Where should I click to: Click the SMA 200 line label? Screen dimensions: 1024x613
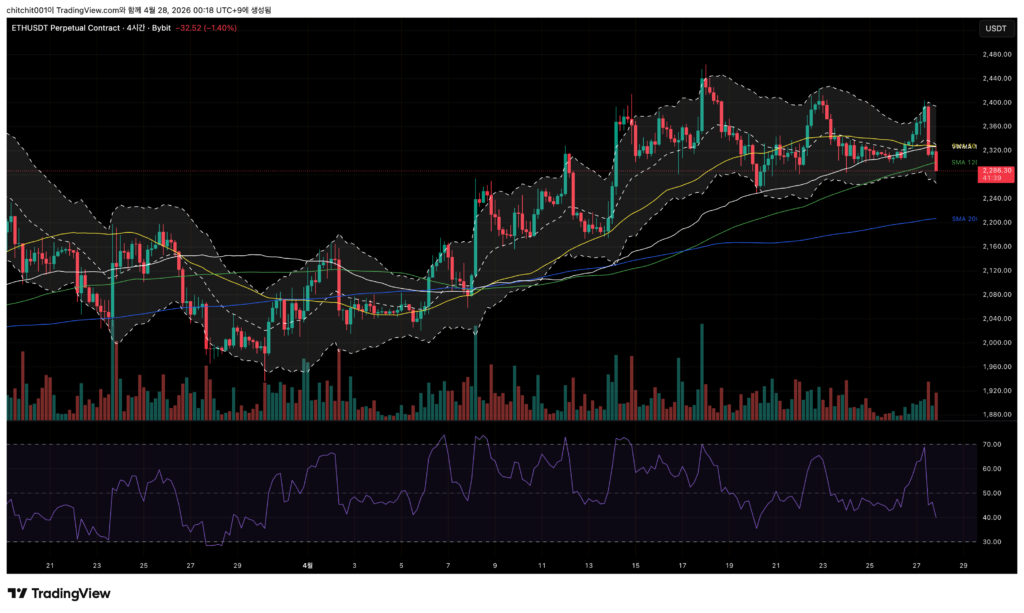click(x=964, y=218)
